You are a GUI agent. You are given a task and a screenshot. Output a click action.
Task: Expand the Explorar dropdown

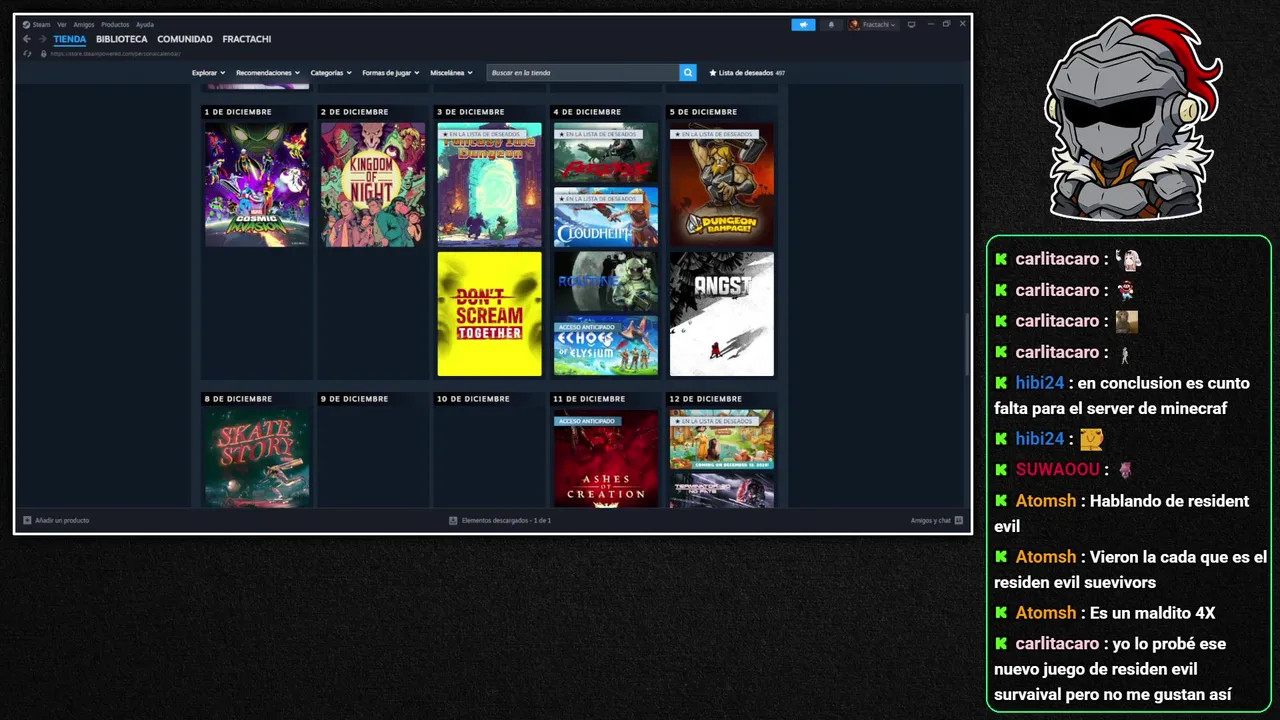208,73
